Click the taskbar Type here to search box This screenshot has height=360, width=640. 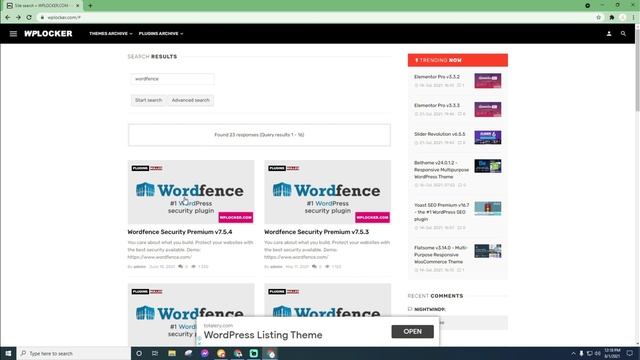[74, 353]
